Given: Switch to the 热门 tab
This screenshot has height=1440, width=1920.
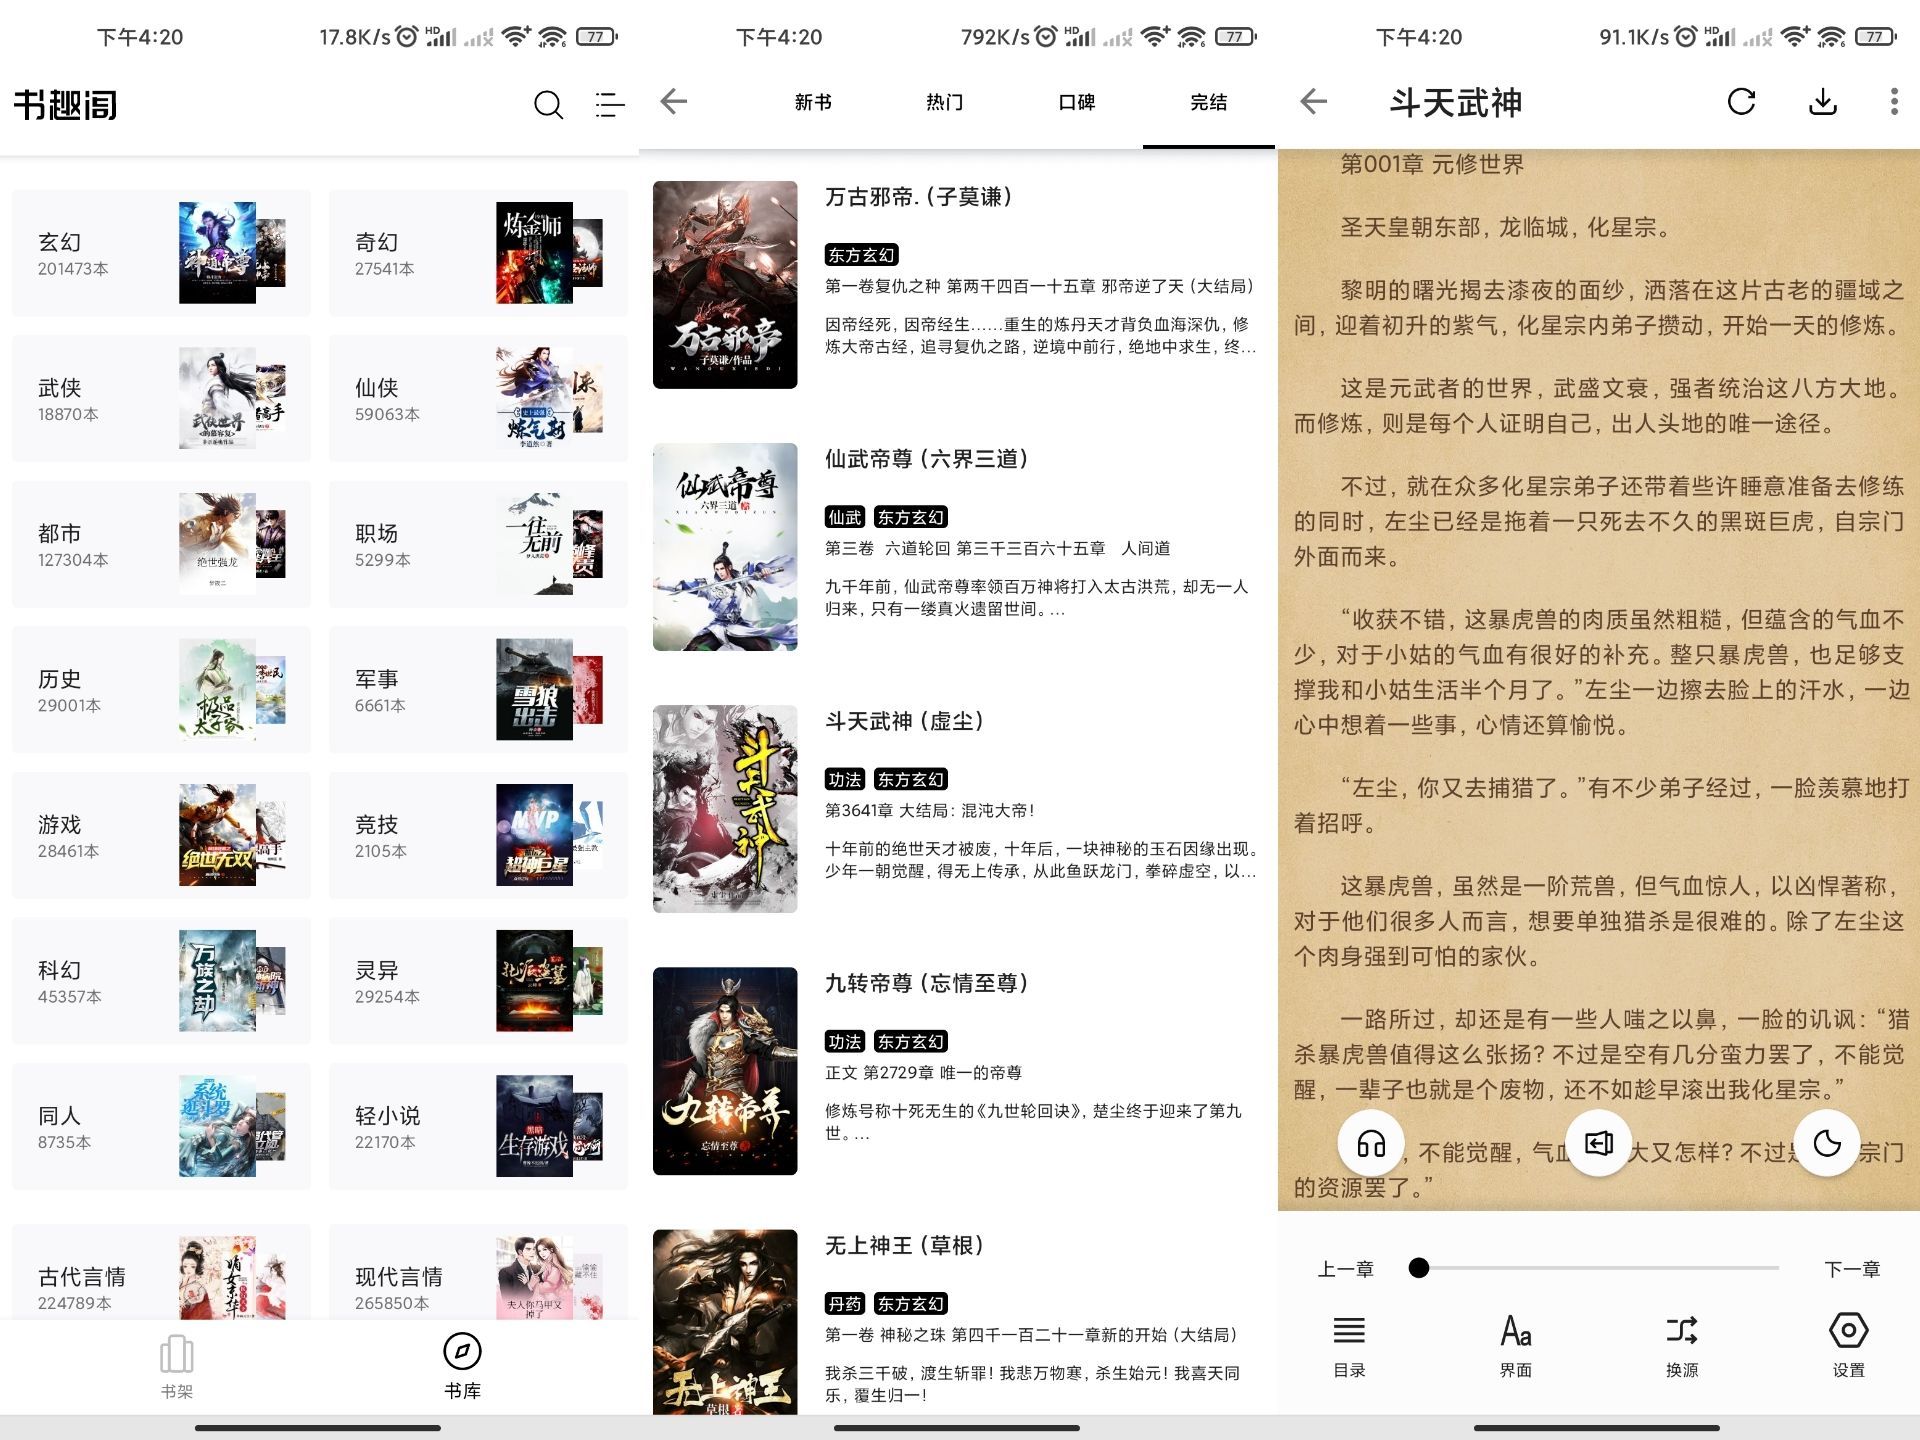Looking at the screenshot, I should (x=944, y=102).
